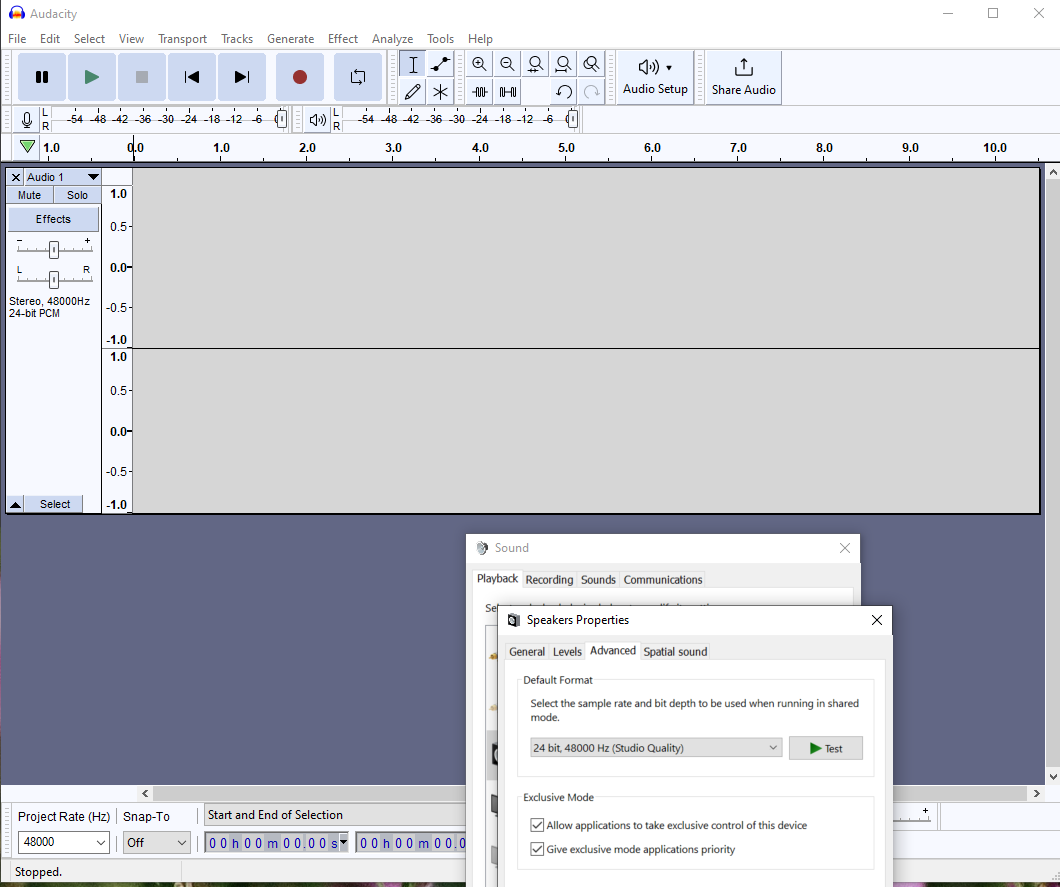Click the Audio 1 track gain slider
Screen dimensions: 1060x887
[x=54, y=249]
